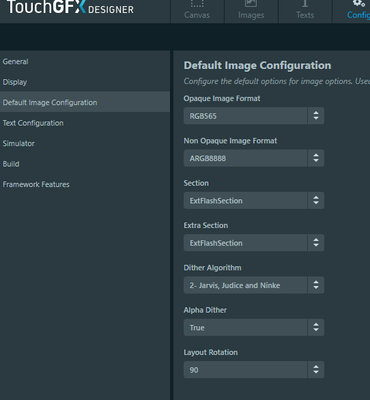This screenshot has height=400, width=370.
Task: Expand the Section ExtFlashSection dropdown
Action: [x=254, y=200]
